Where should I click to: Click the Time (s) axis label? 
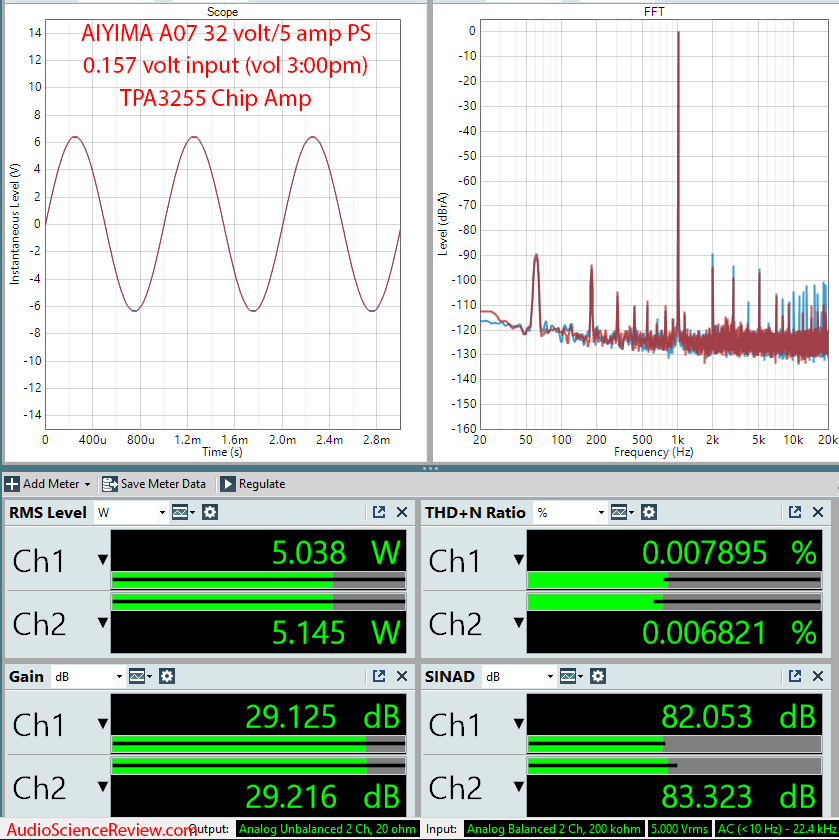tap(222, 452)
